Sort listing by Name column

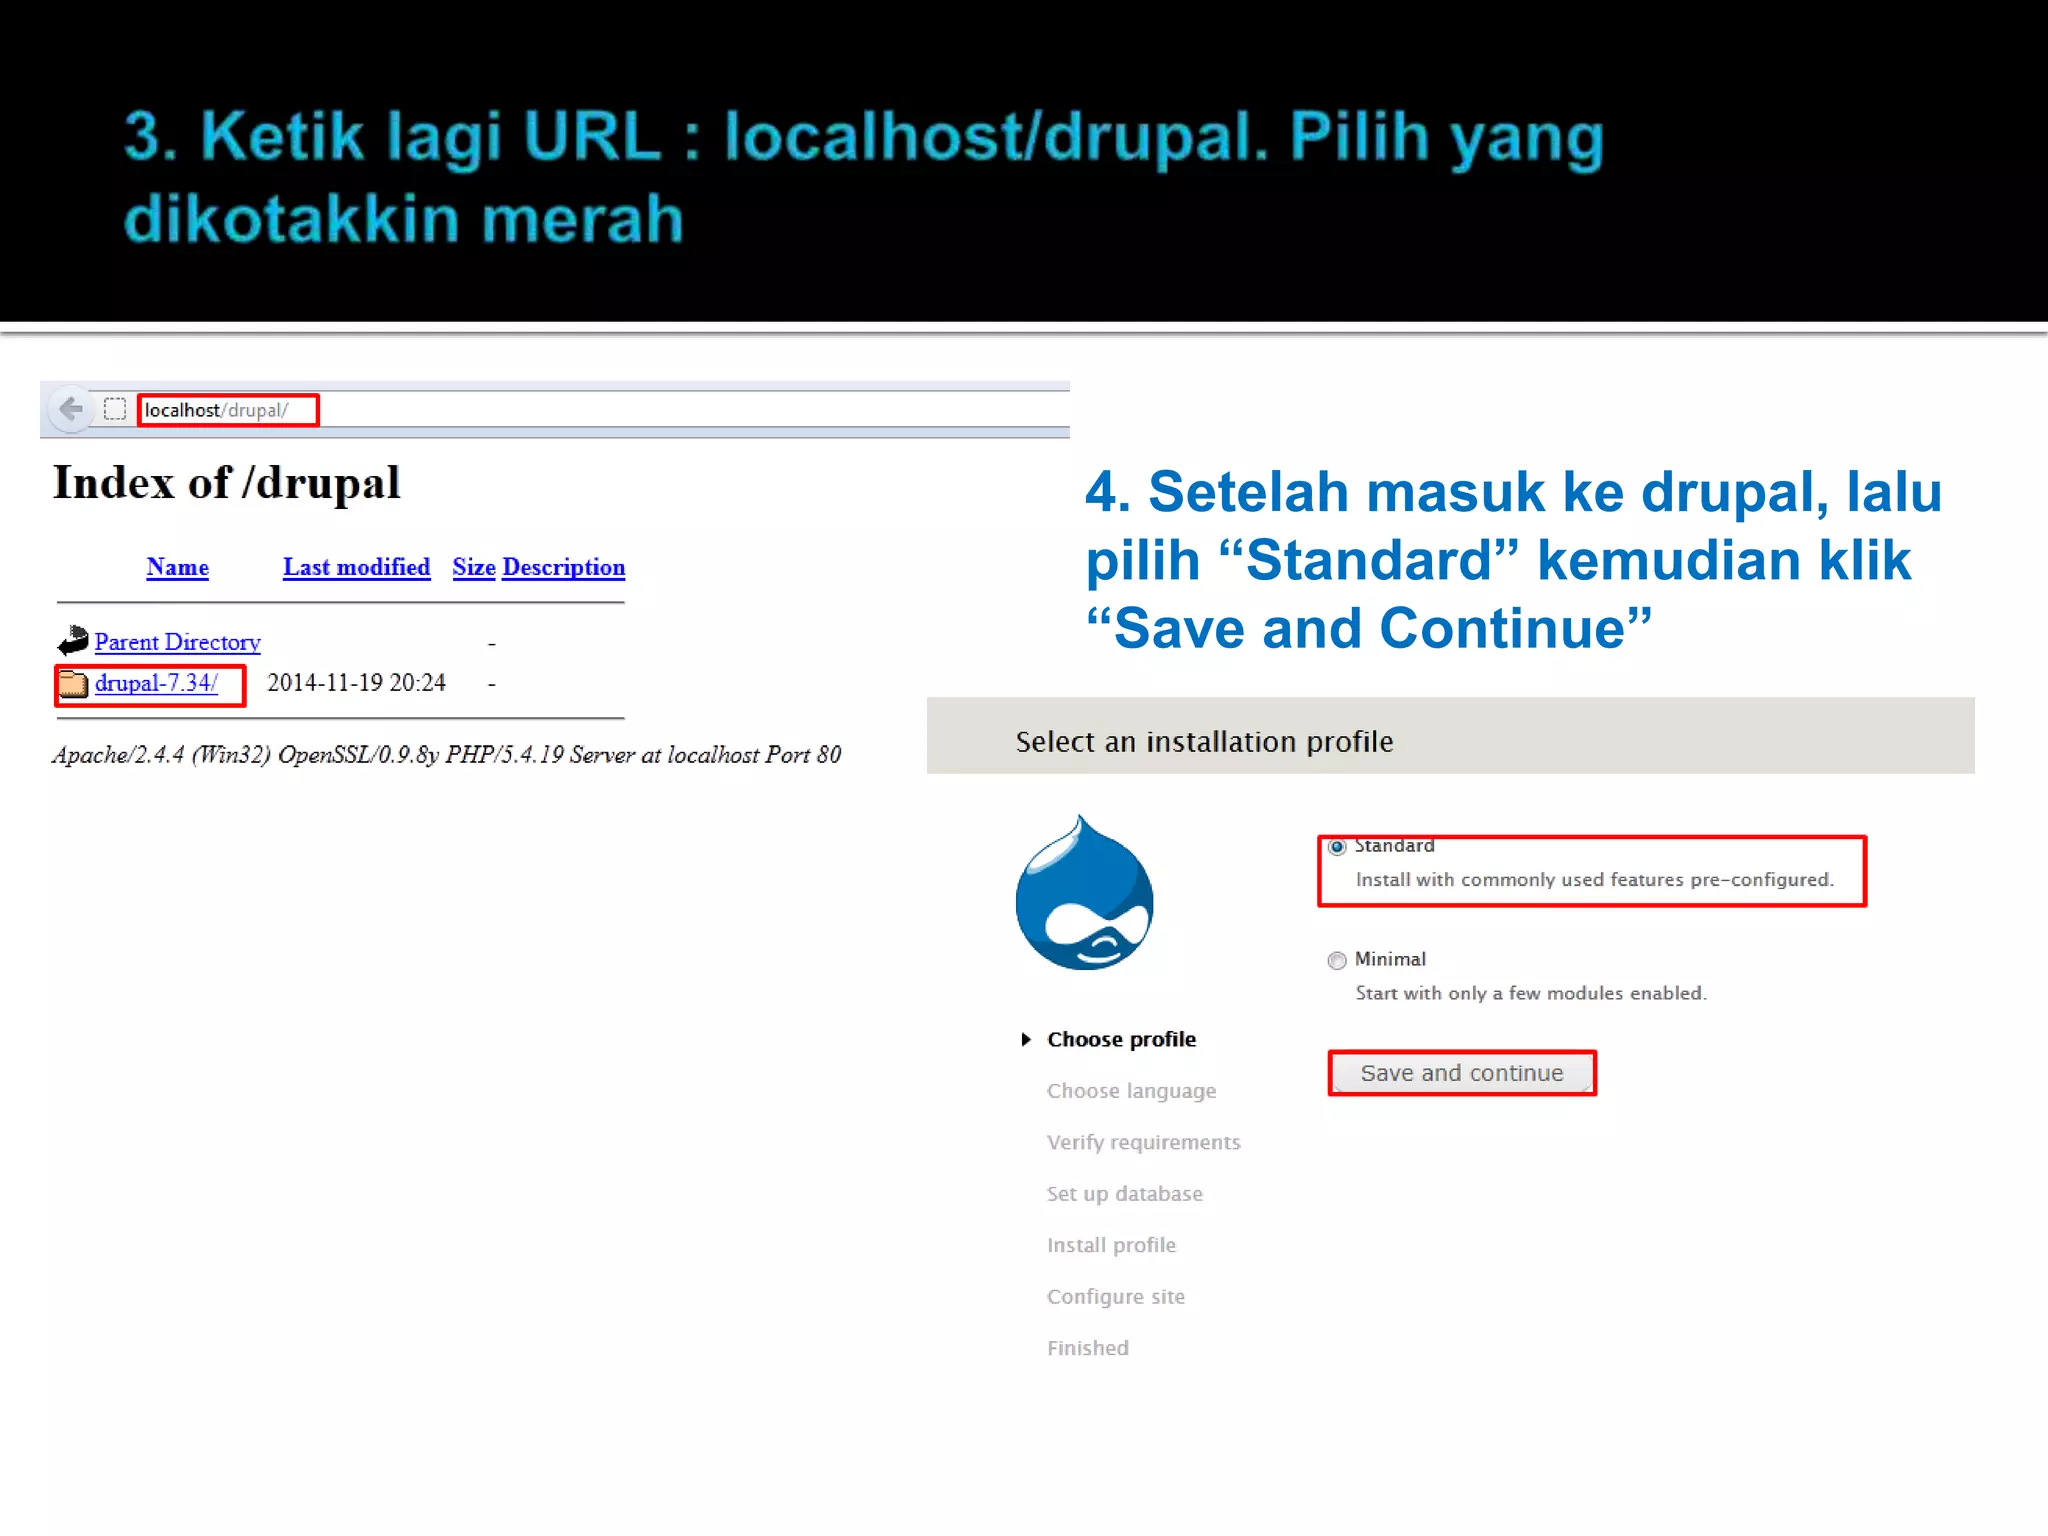pyautogui.click(x=177, y=567)
